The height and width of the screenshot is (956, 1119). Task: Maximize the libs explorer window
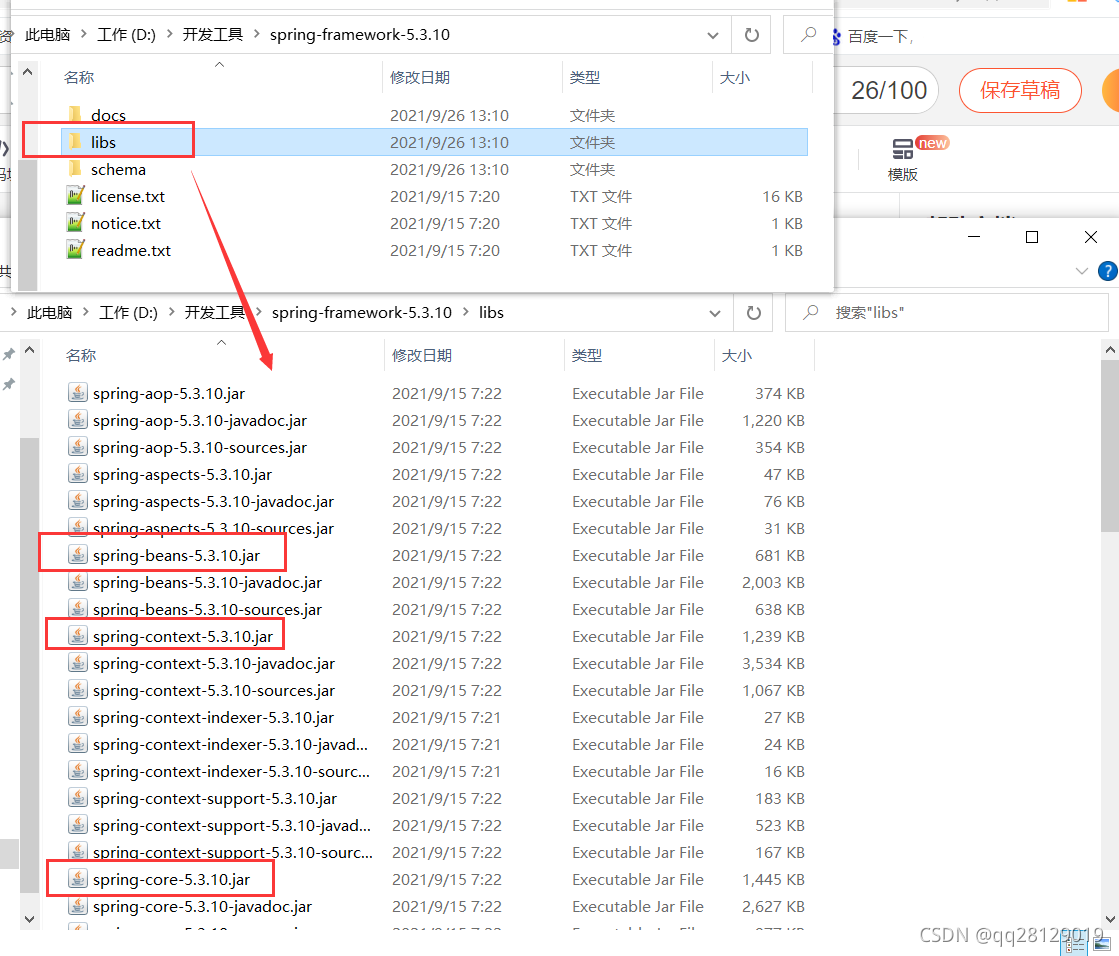click(x=1032, y=237)
